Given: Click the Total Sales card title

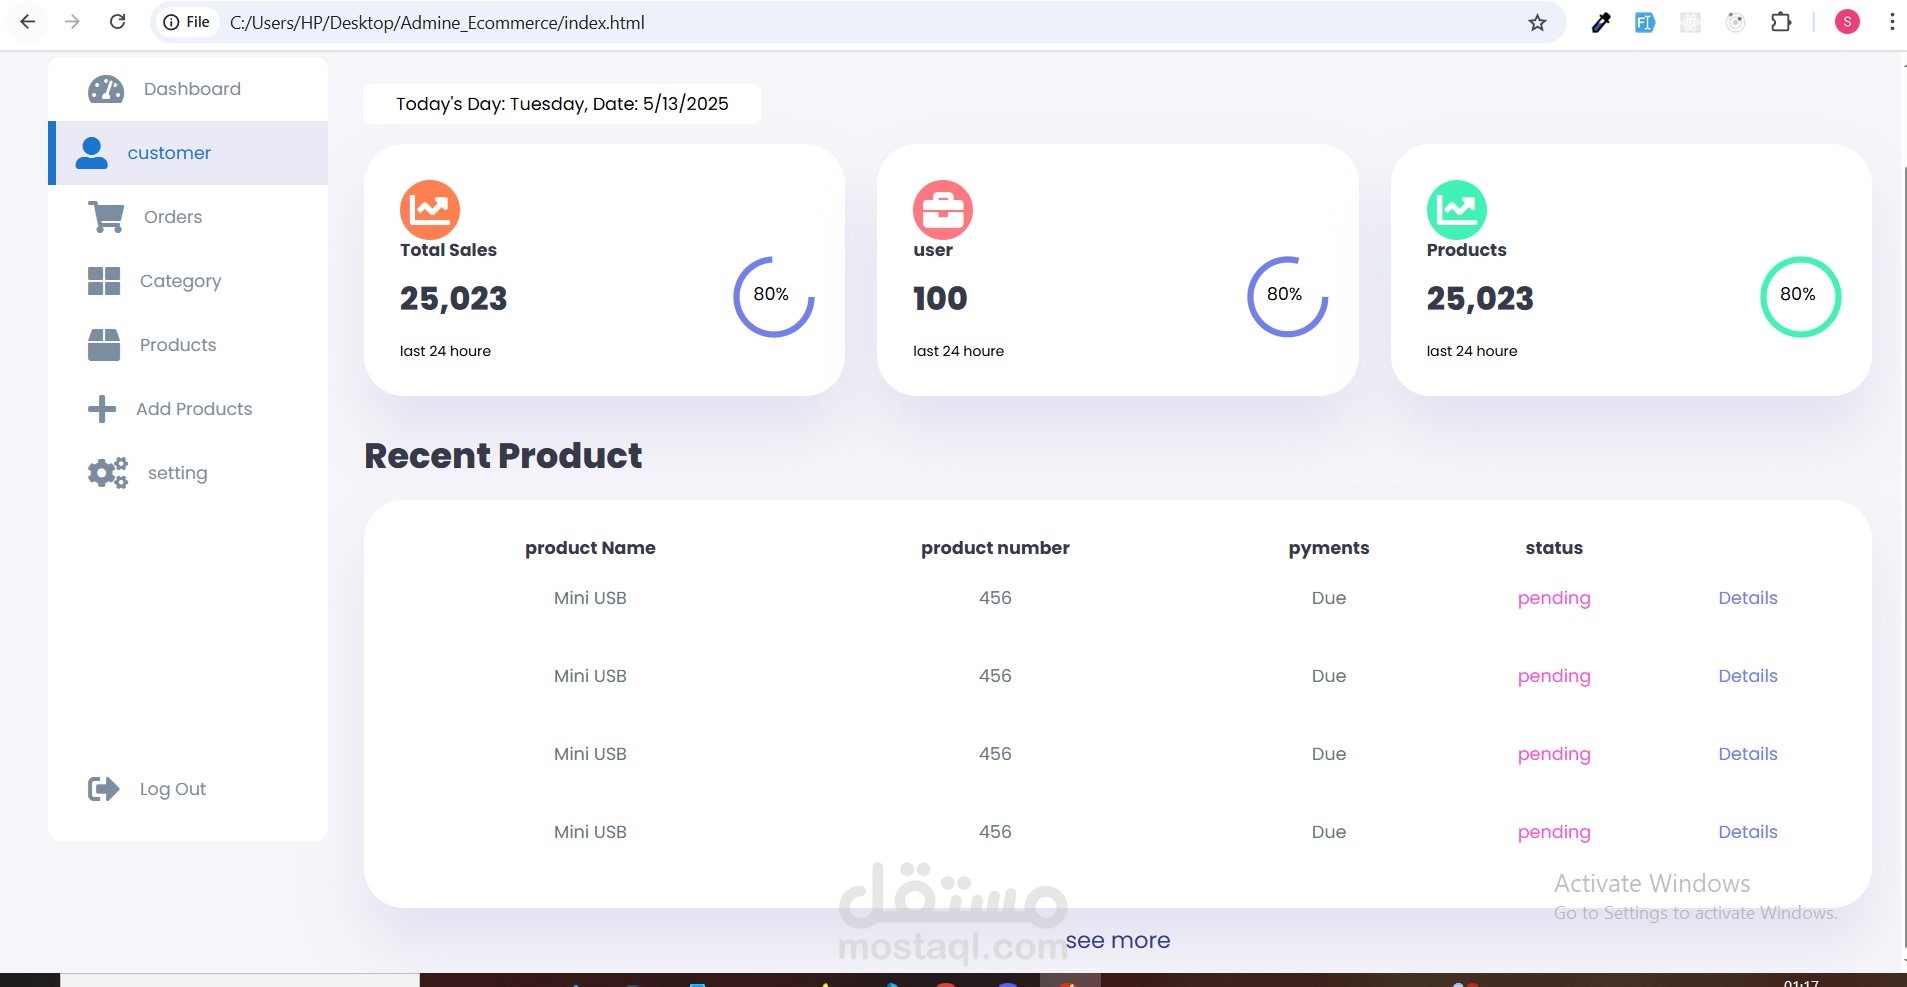Looking at the screenshot, I should 448,250.
